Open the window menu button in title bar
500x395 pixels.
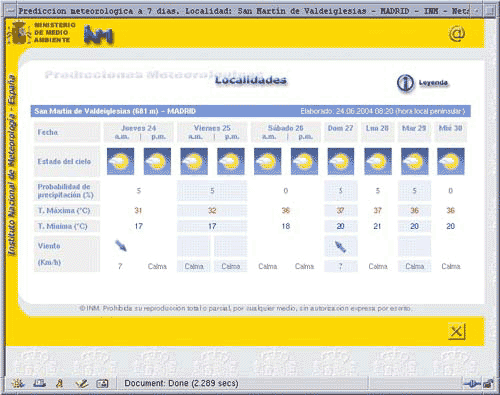[11, 11]
